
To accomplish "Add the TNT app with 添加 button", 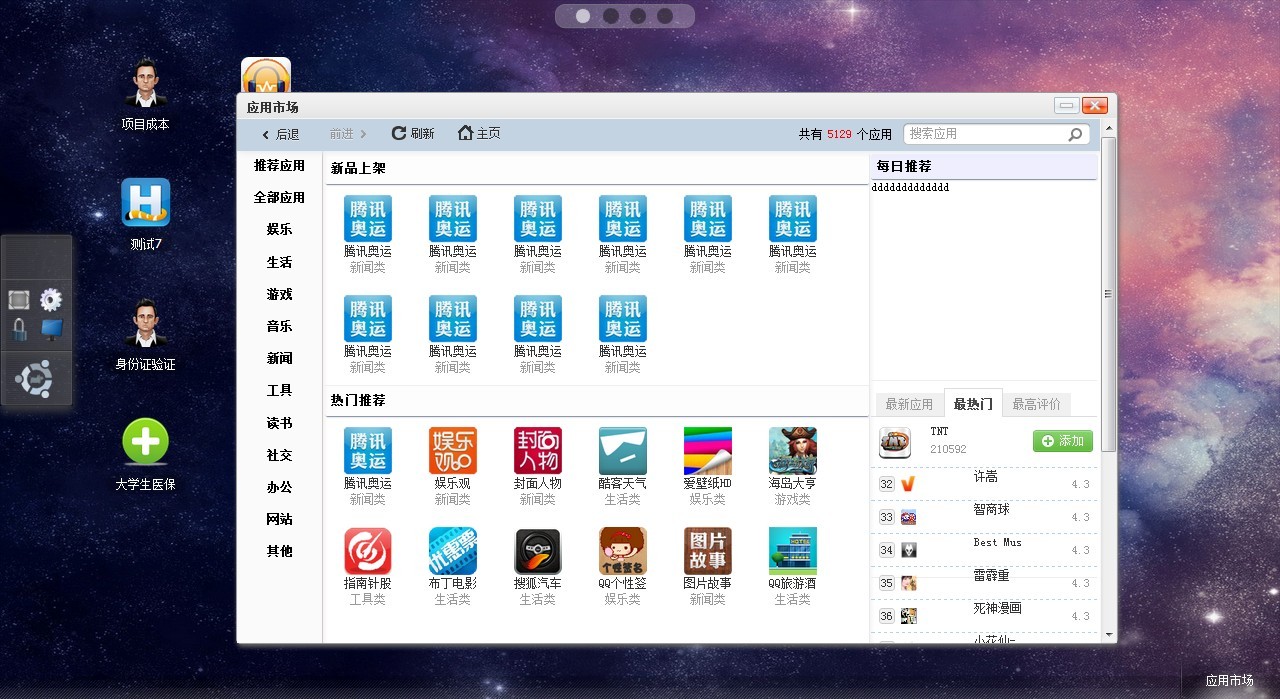I will [x=1062, y=441].
